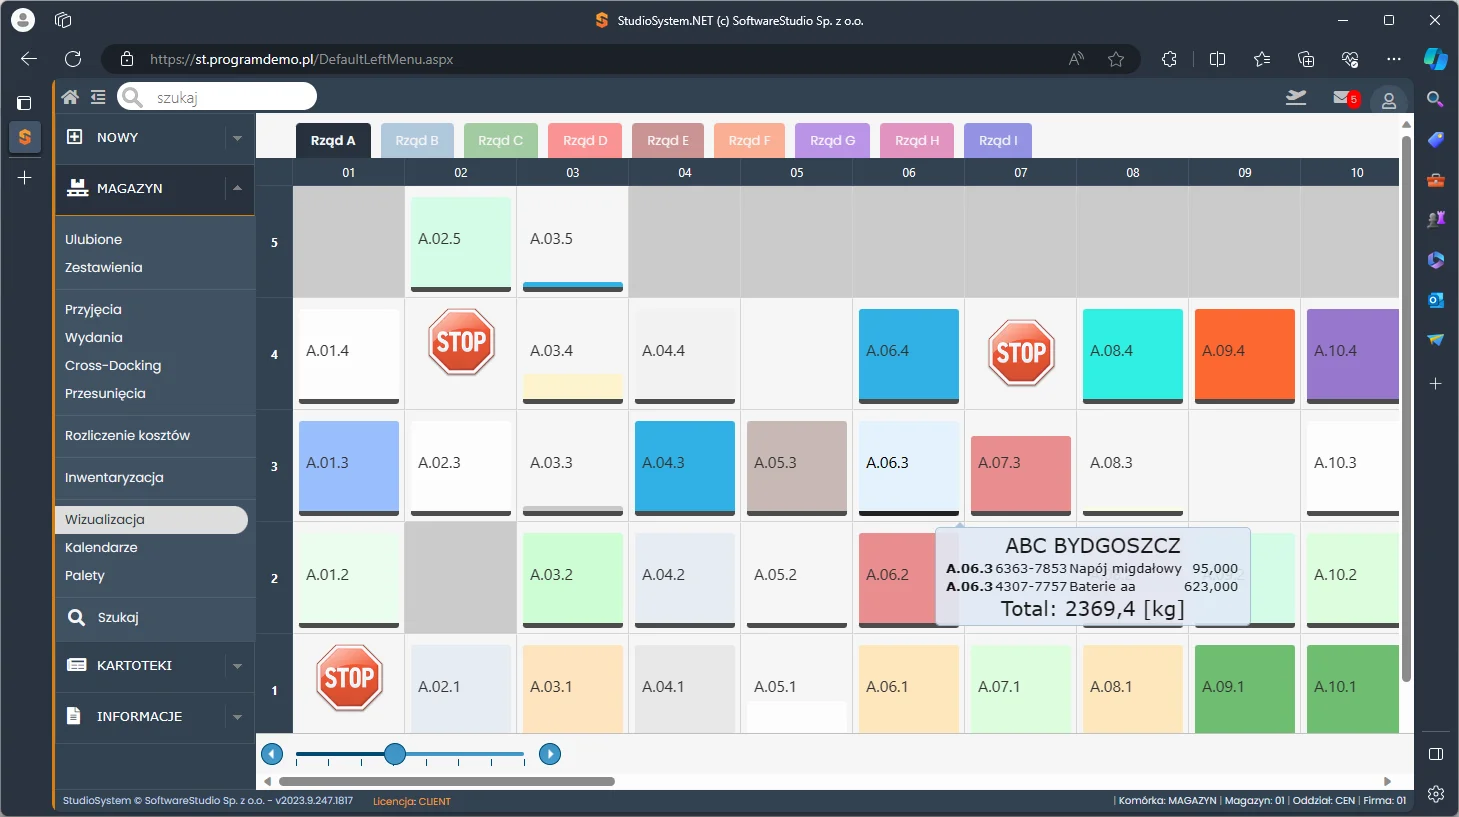Click the STOP sign in column 01 level 1
The height and width of the screenshot is (817, 1459).
pos(349,678)
